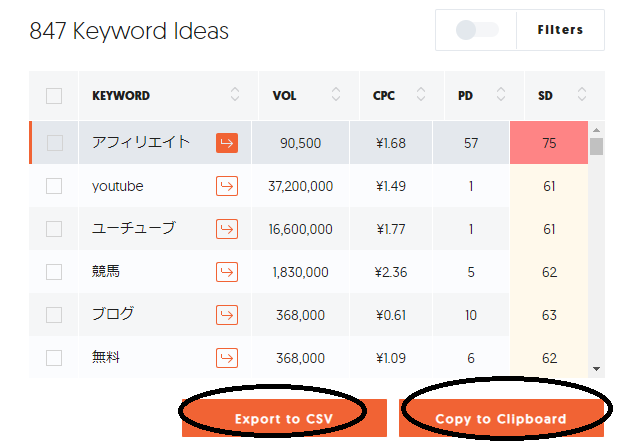Click the PD value 57
630x444 pixels.
[x=471, y=143]
